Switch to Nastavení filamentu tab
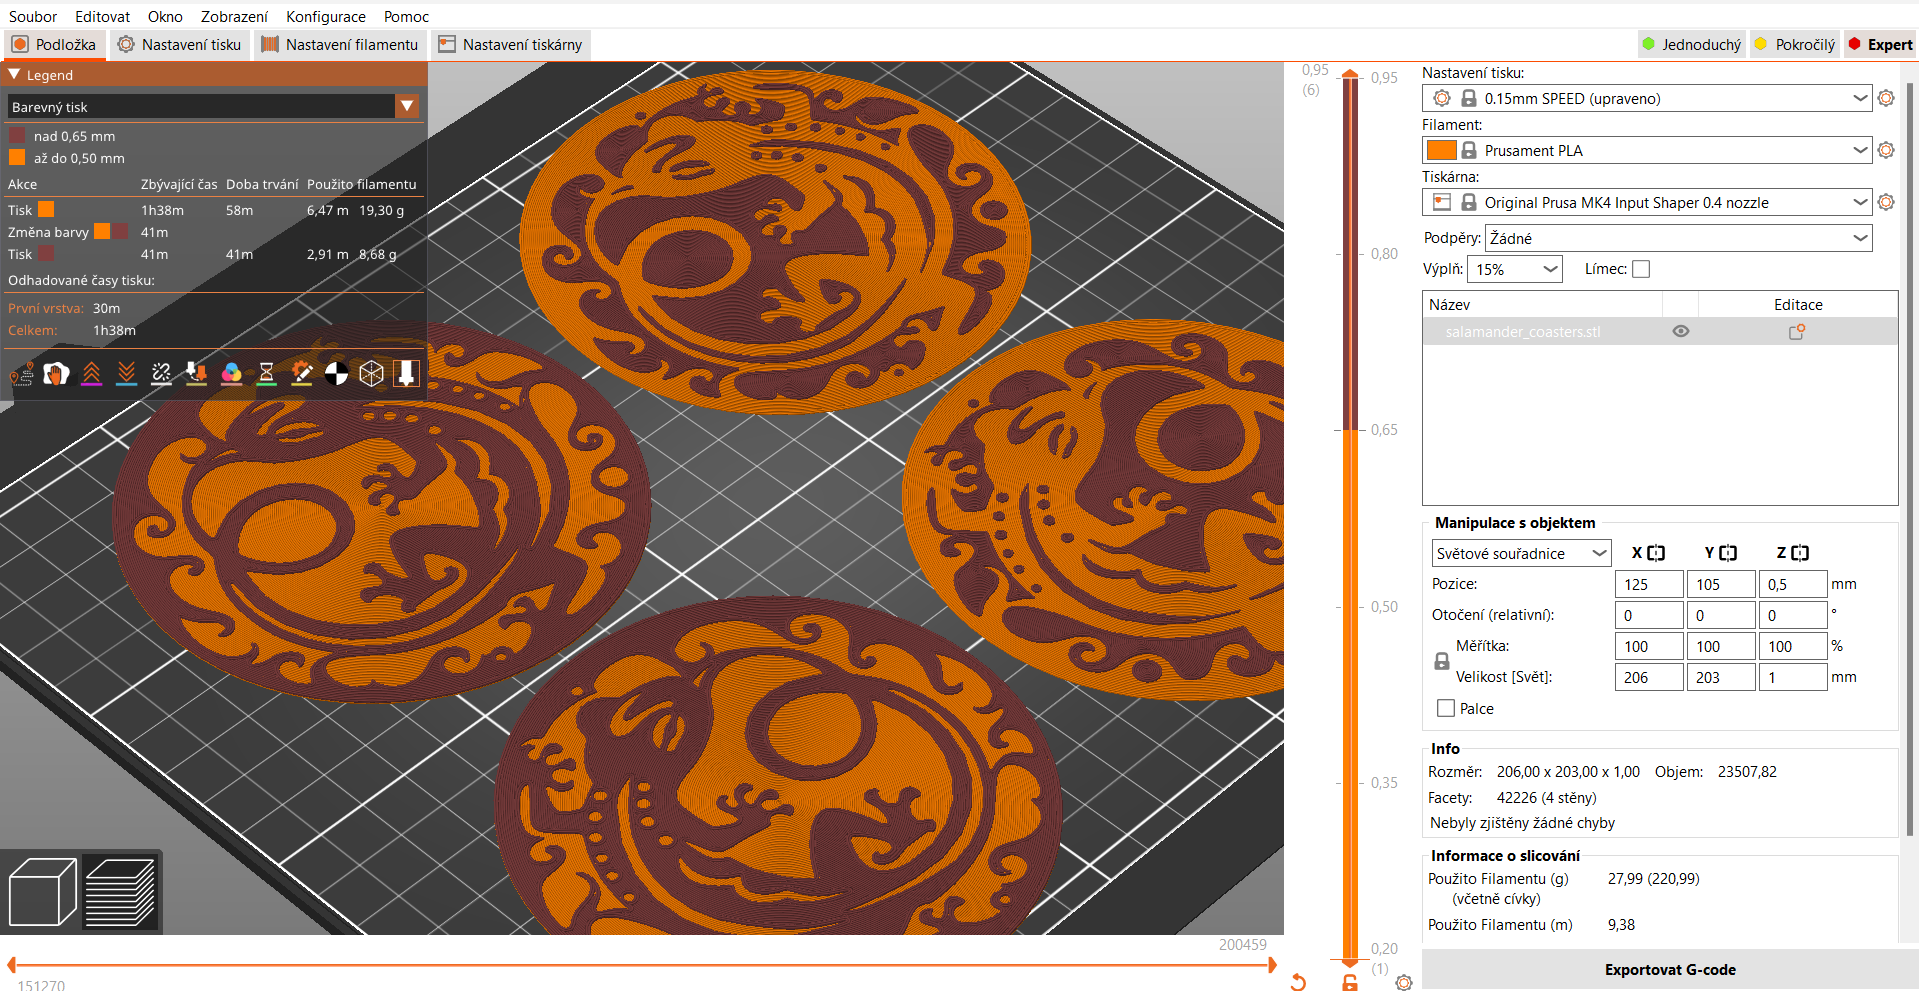Viewport: 1919px width, 991px height. tap(340, 44)
